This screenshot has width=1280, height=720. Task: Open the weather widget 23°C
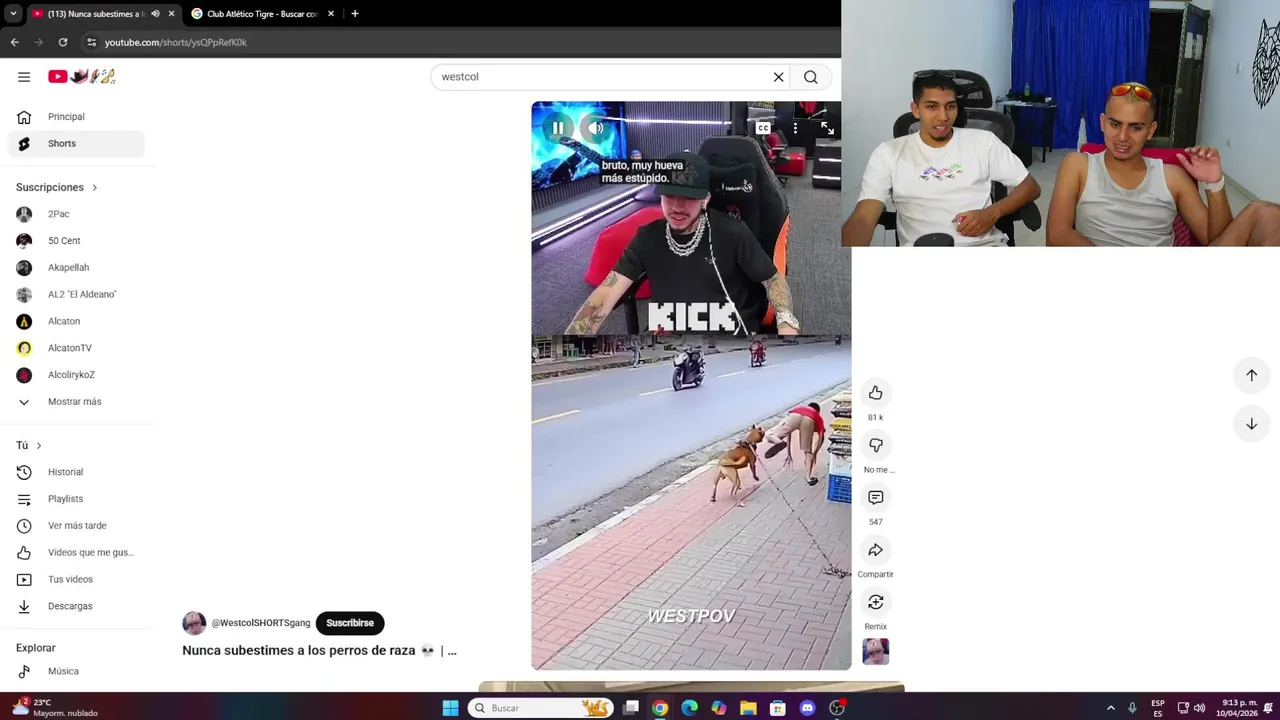click(x=55, y=708)
